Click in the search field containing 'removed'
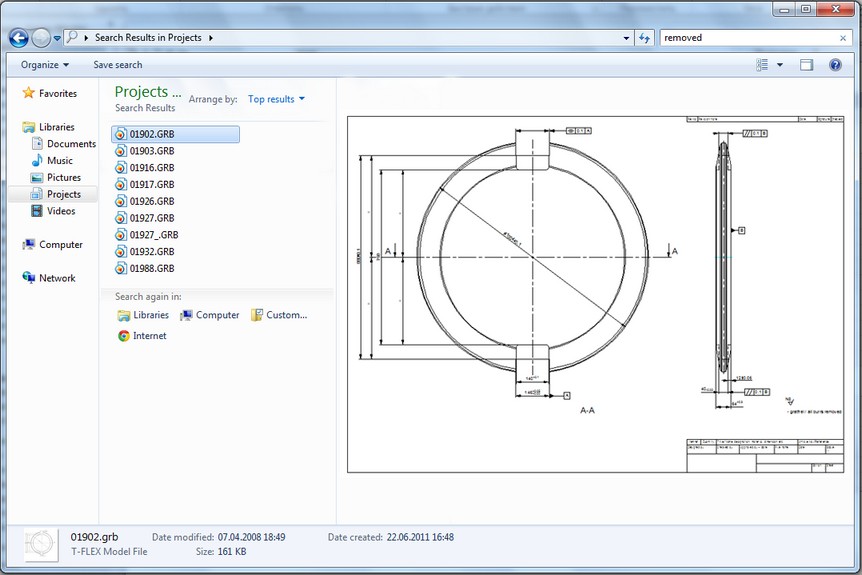 (x=745, y=38)
